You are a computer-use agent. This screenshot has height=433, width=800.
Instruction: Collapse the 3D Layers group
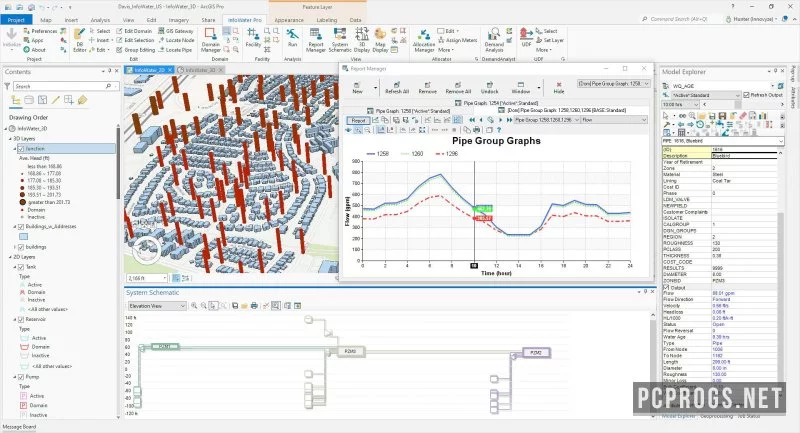(x=10, y=139)
